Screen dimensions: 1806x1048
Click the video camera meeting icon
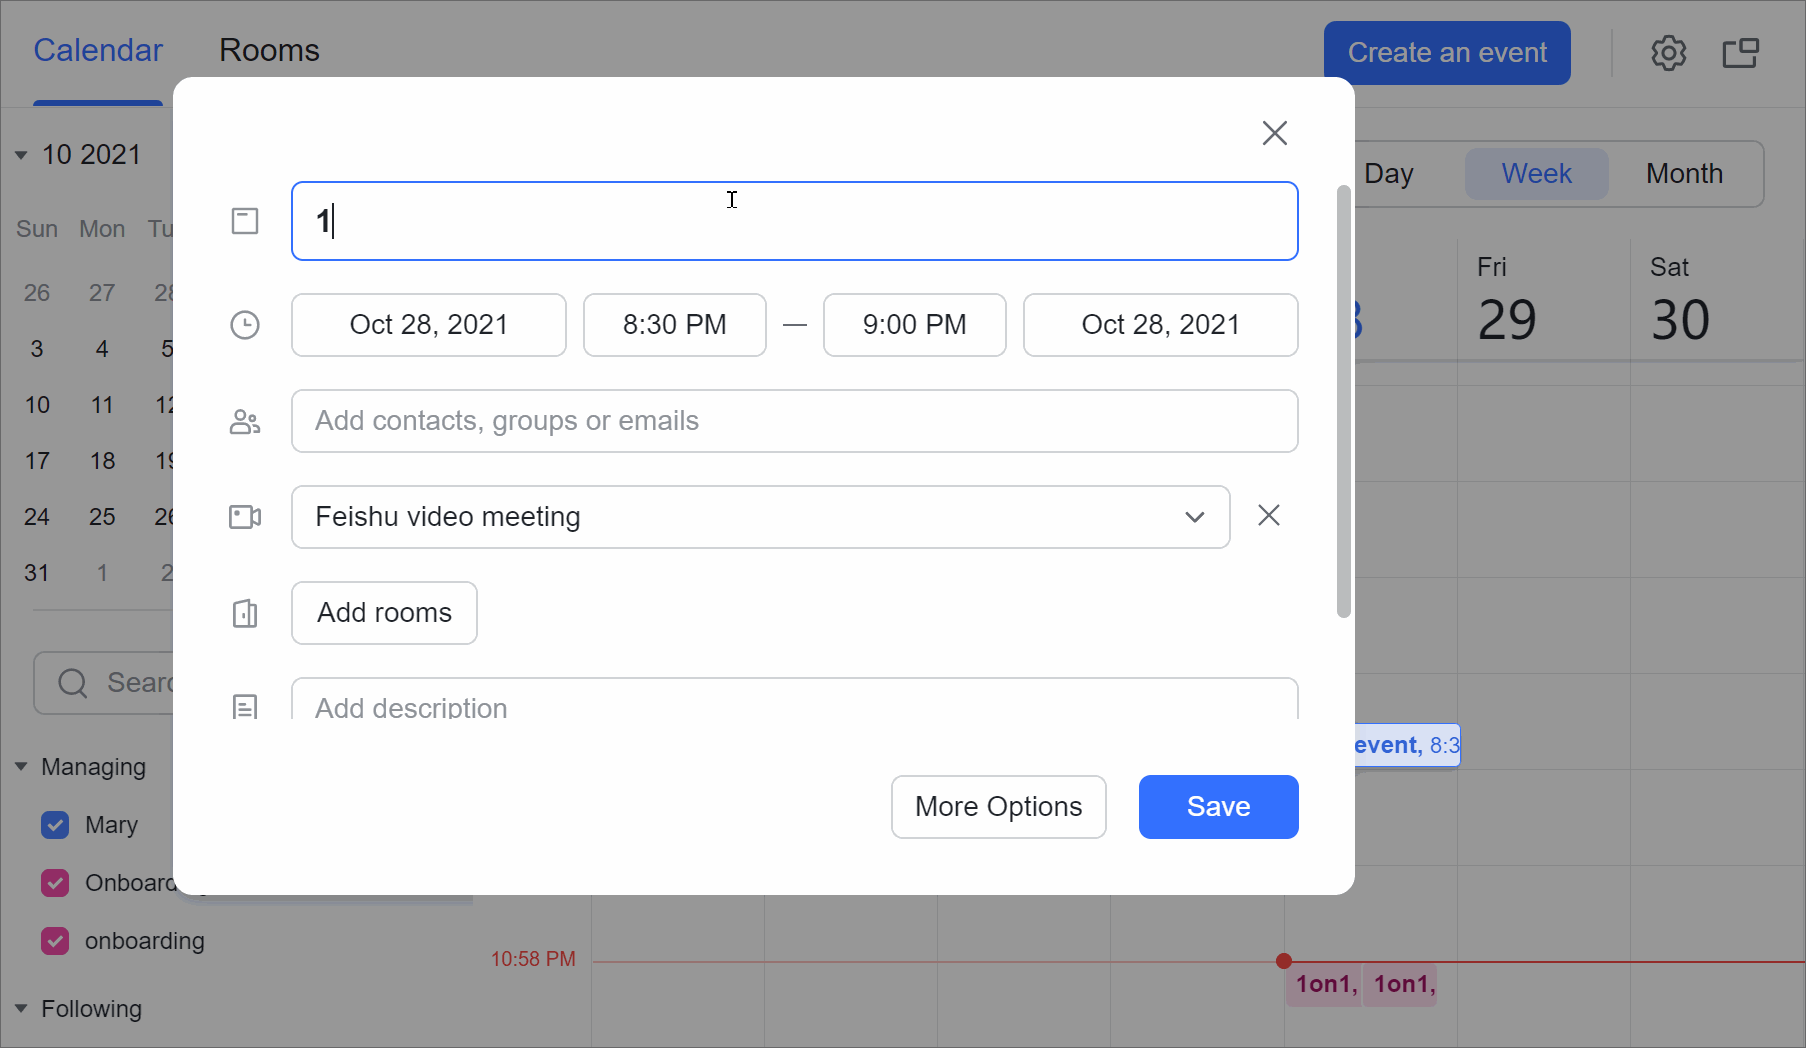(245, 517)
